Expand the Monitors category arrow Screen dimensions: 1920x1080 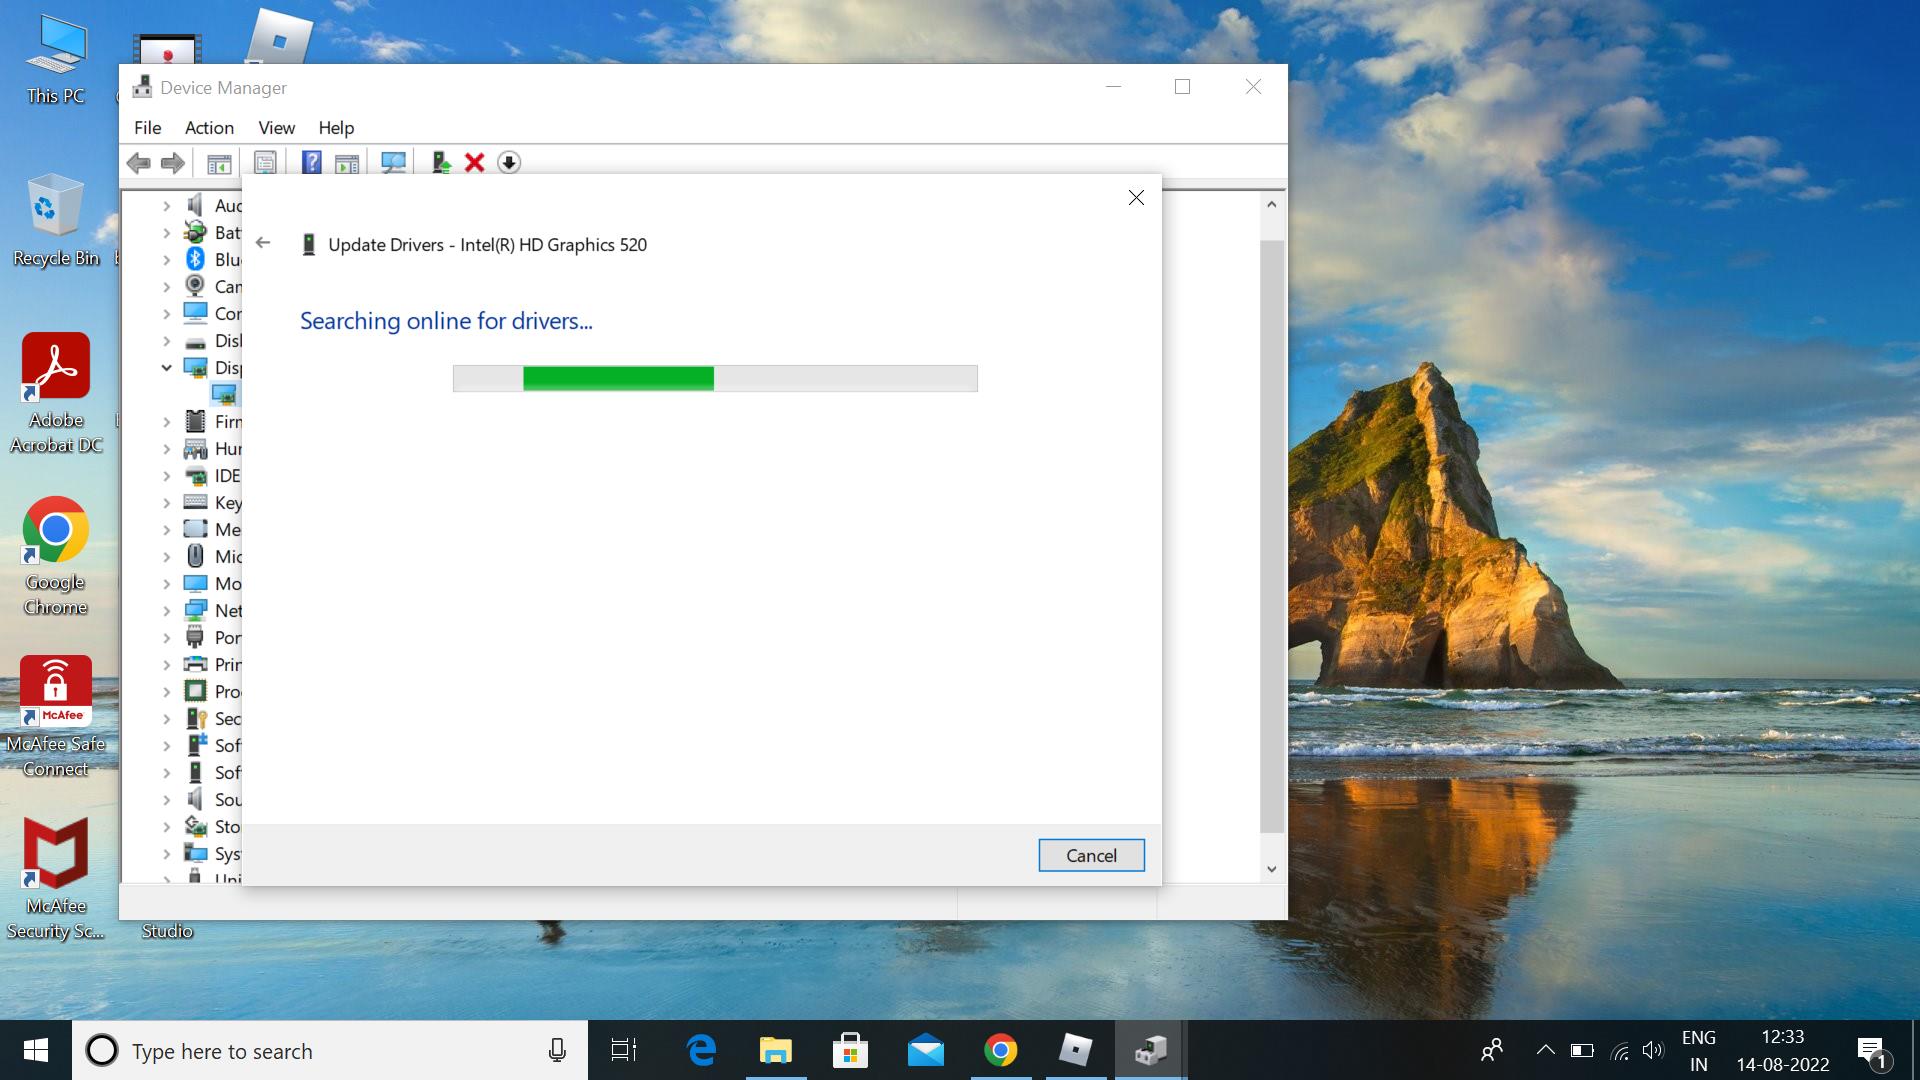167,584
